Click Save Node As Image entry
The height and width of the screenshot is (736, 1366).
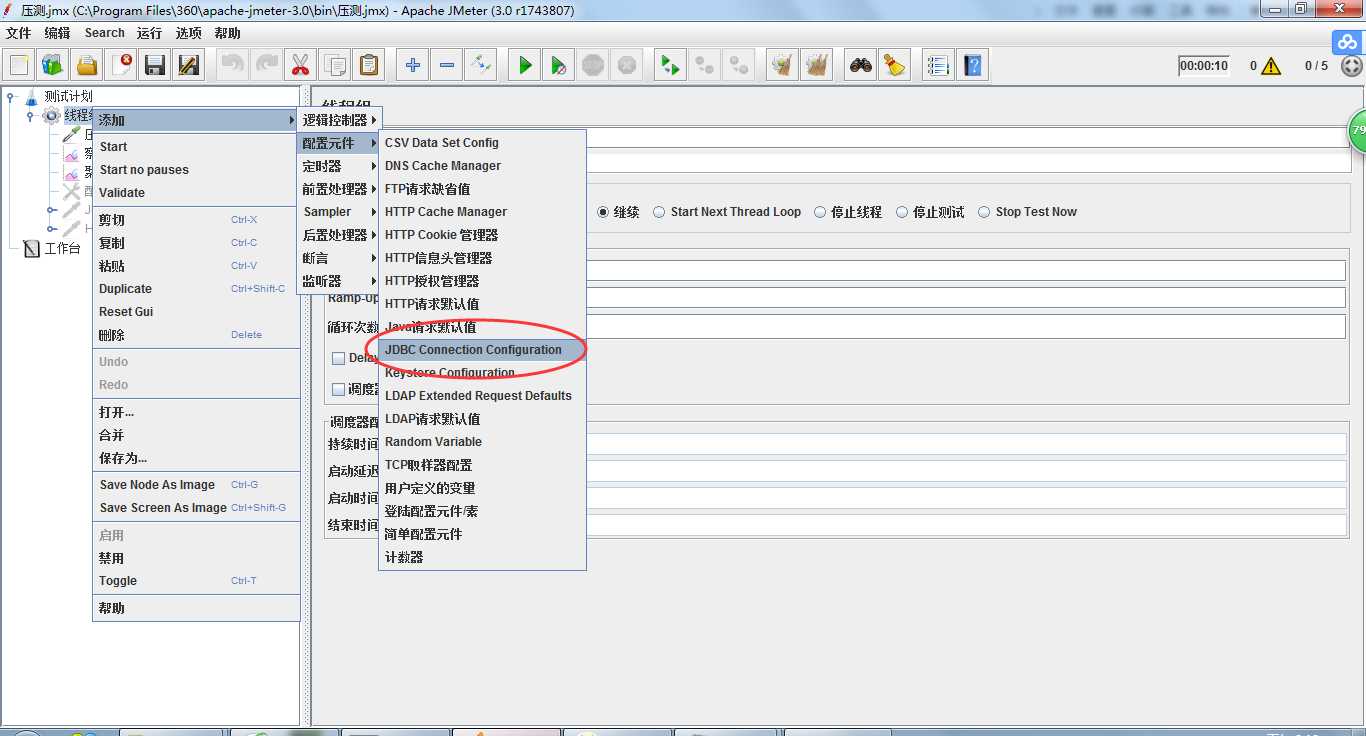pyautogui.click(x=196, y=485)
